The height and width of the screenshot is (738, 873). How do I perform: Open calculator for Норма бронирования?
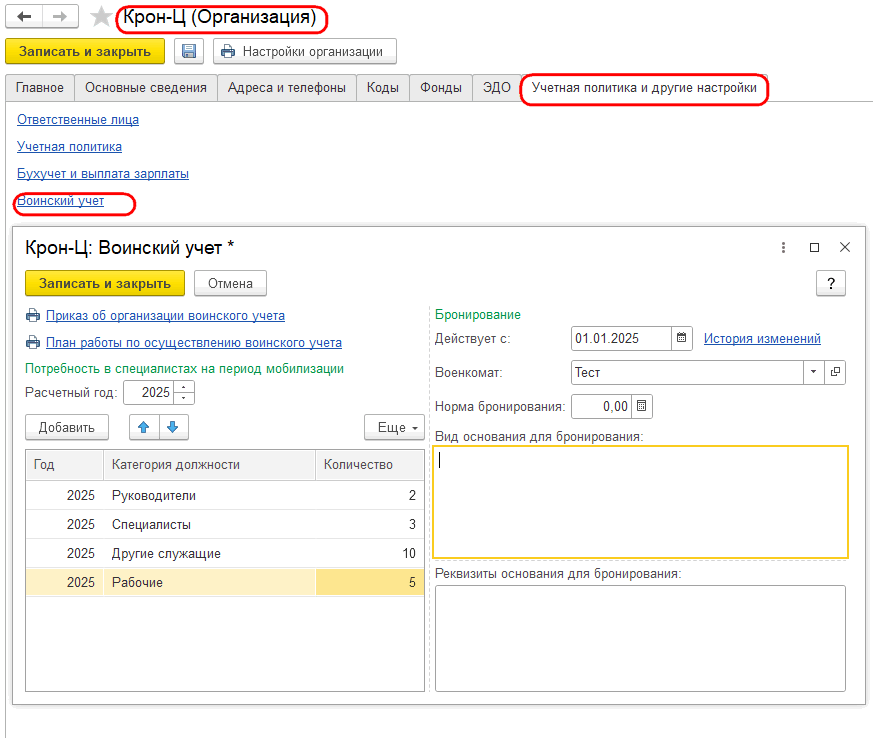[x=641, y=406]
